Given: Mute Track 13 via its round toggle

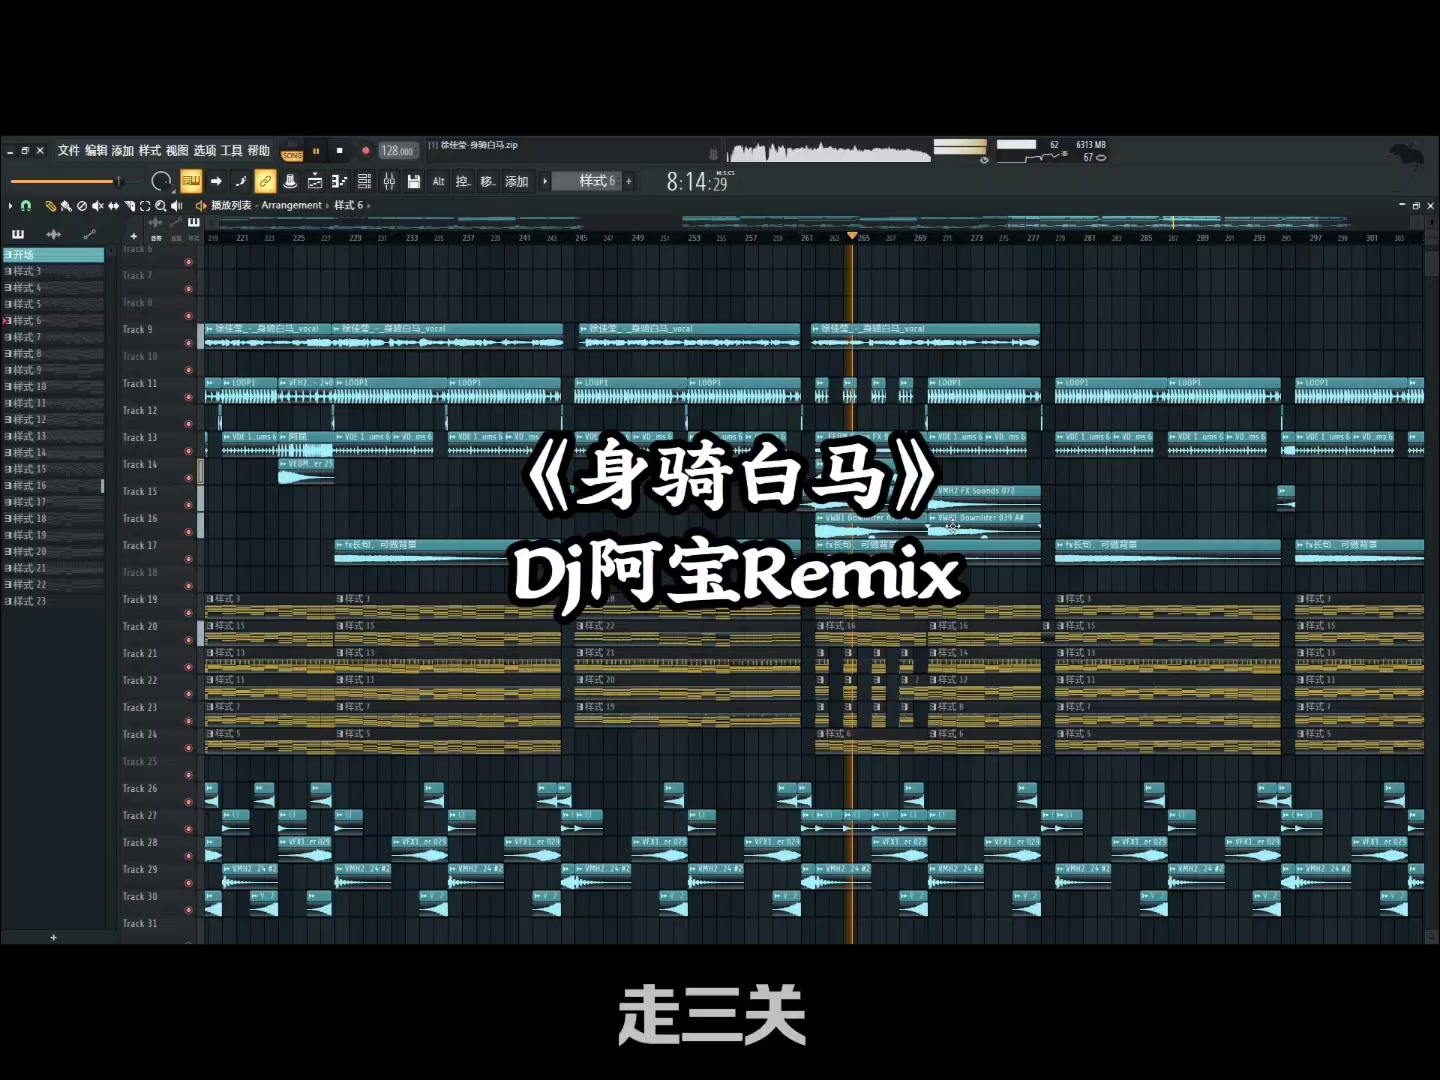Looking at the screenshot, I should pos(188,451).
